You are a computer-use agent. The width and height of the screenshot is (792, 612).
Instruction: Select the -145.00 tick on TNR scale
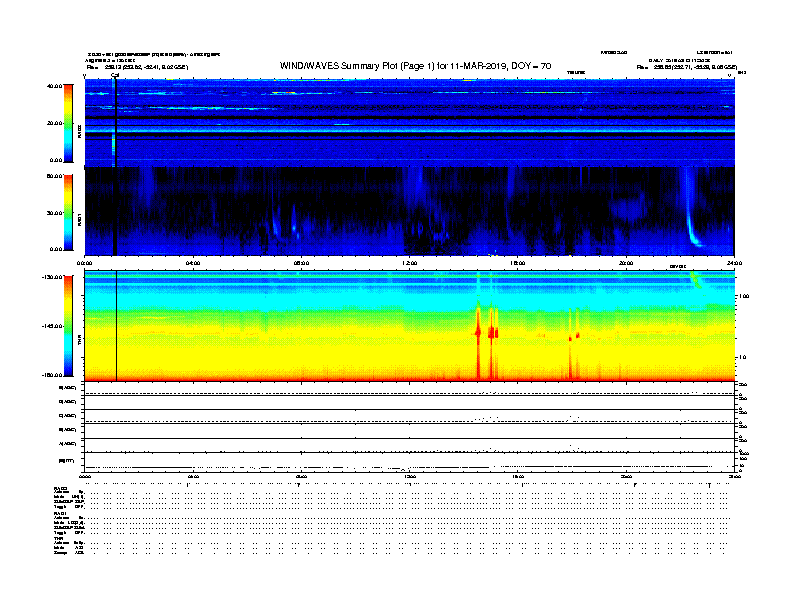pos(52,326)
